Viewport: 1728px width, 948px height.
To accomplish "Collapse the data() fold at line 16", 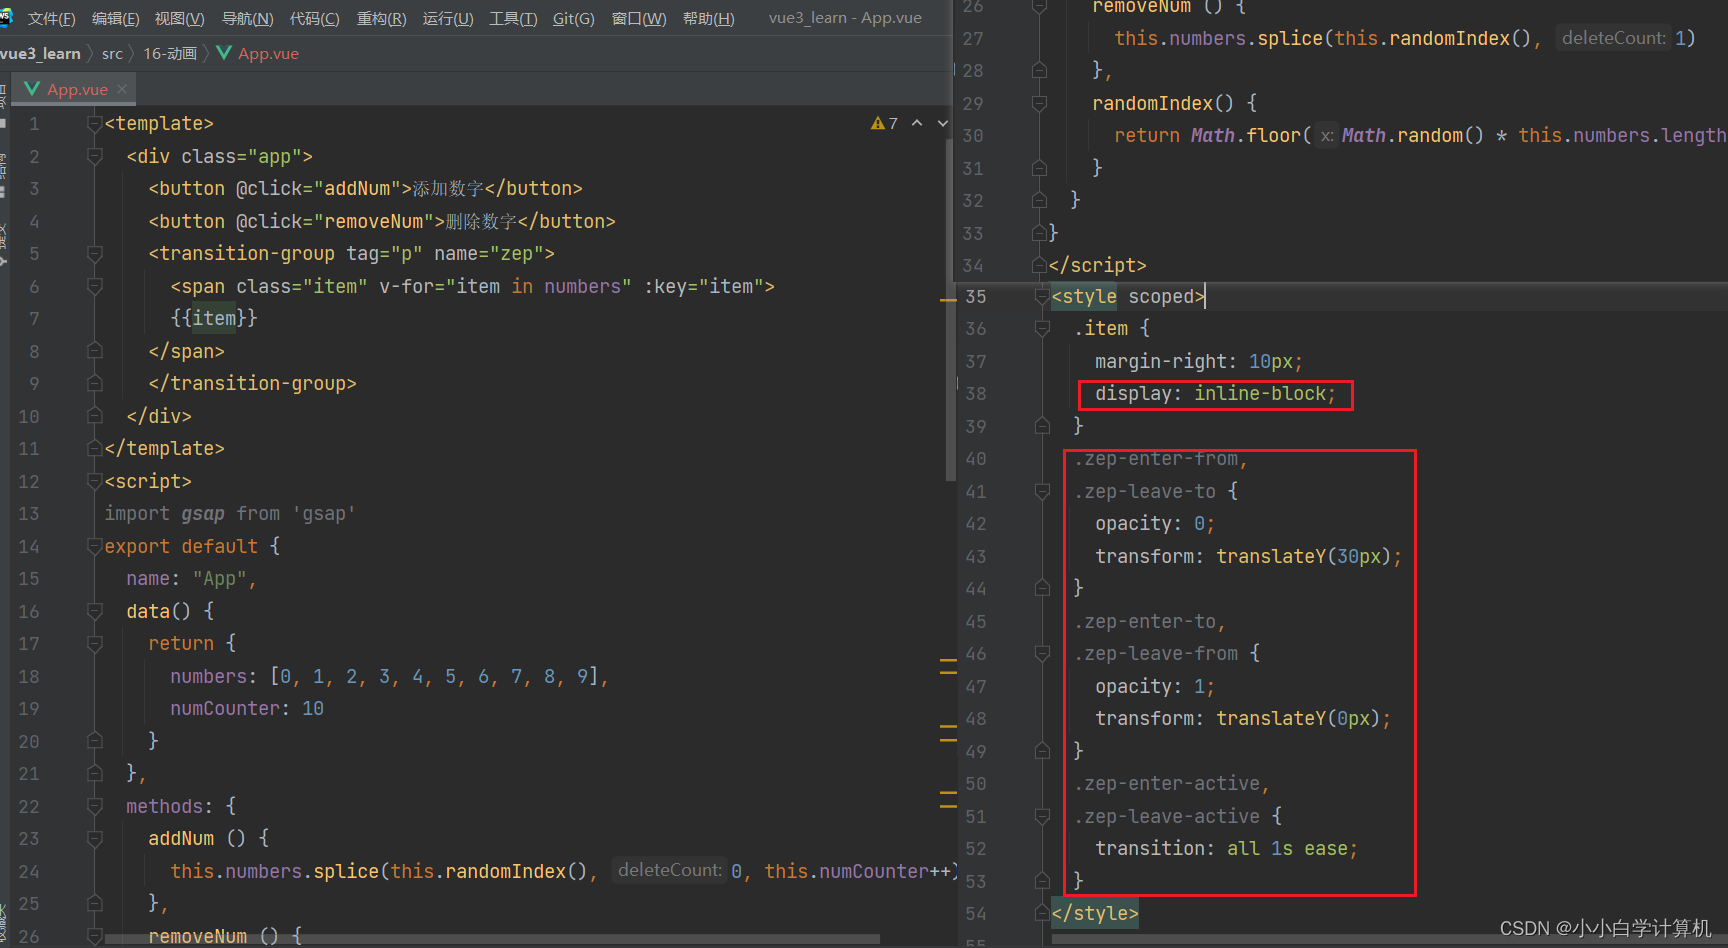I will [95, 611].
